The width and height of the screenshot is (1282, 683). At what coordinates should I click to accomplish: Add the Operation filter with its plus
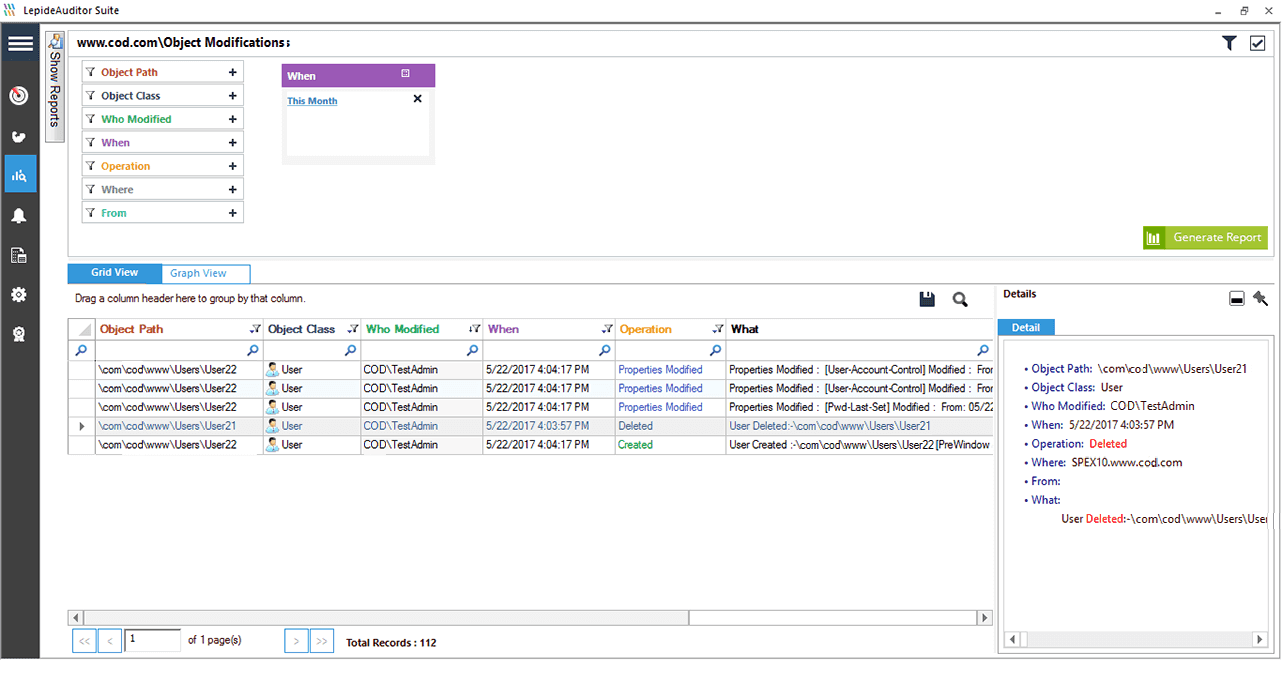(x=232, y=166)
